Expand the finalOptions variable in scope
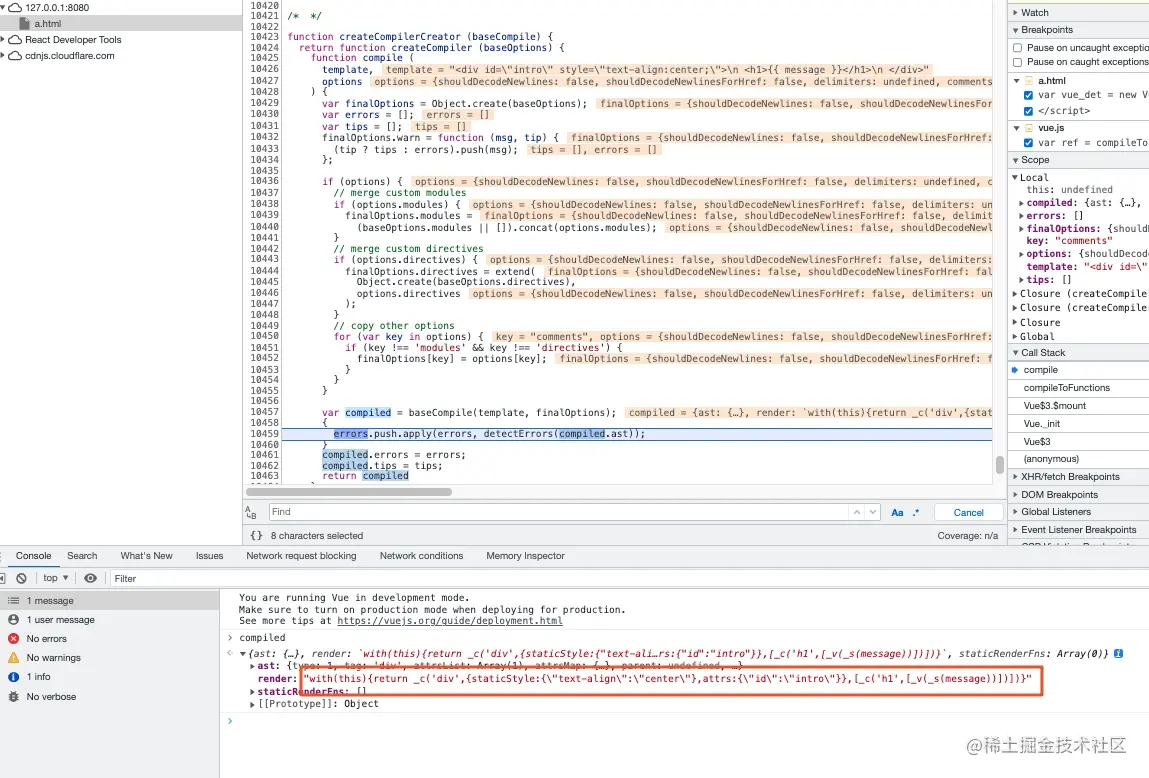This screenshot has height=778, width=1149. click(1021, 229)
